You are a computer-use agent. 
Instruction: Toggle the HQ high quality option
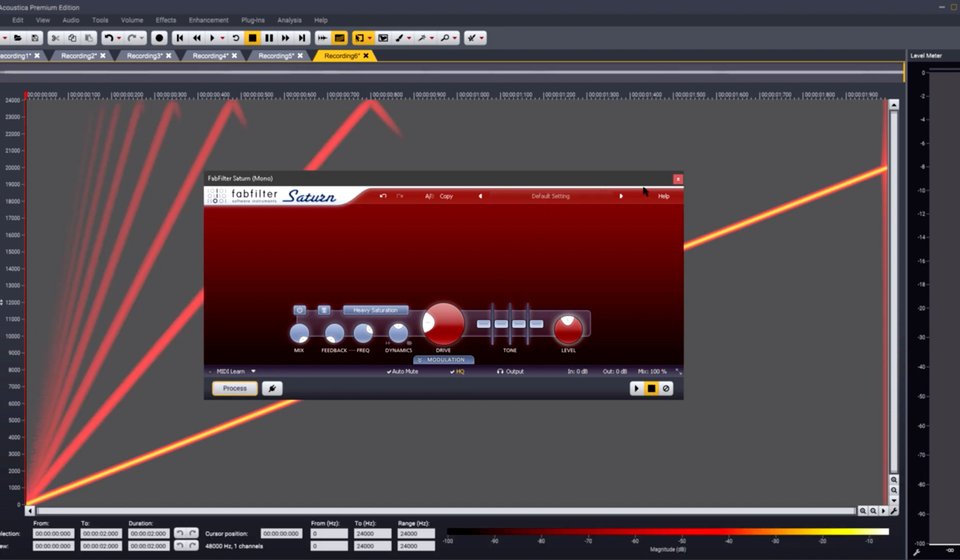click(x=457, y=371)
